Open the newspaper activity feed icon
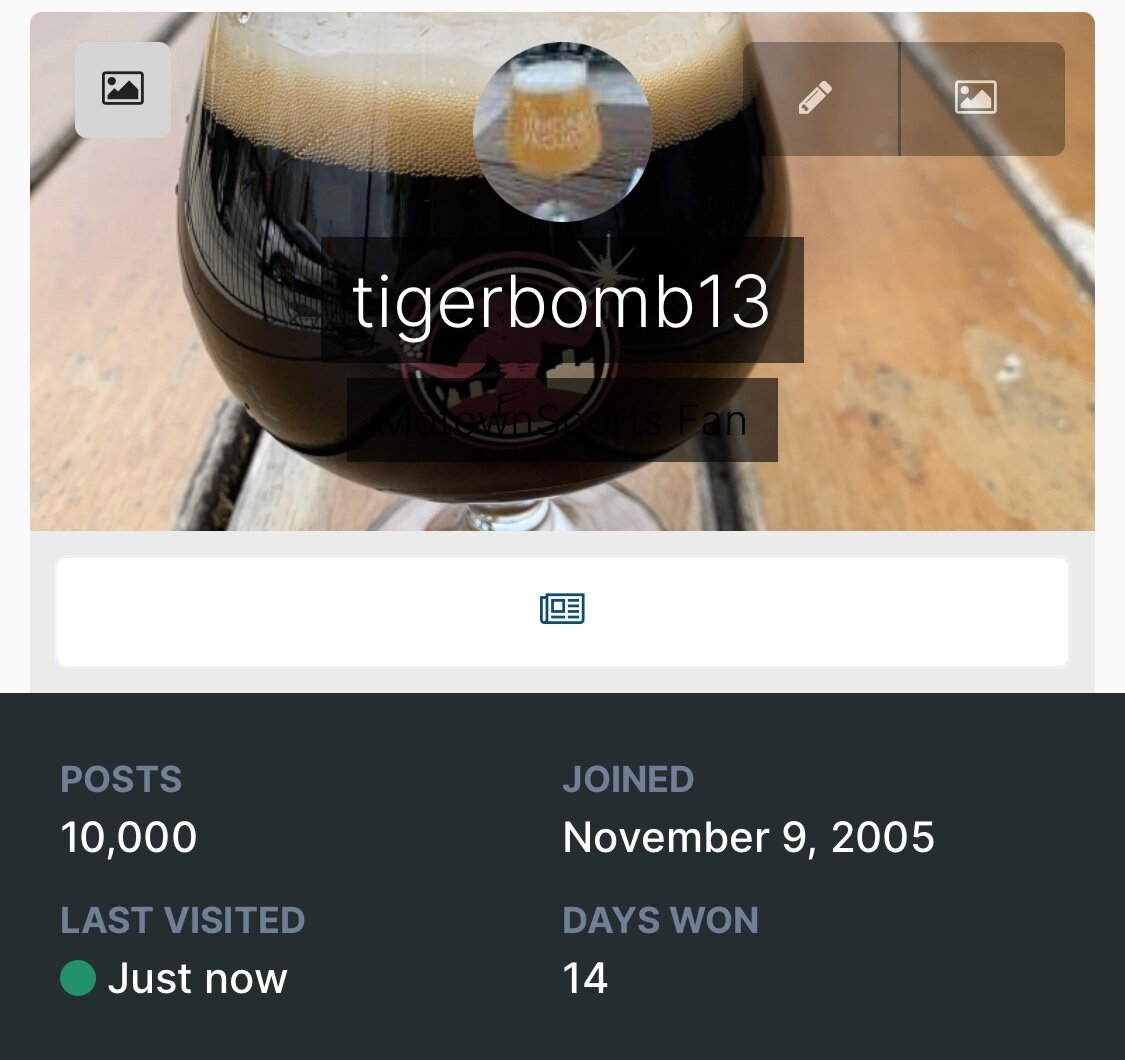Image resolution: width=1125 pixels, height=1060 pixels. 562,609
